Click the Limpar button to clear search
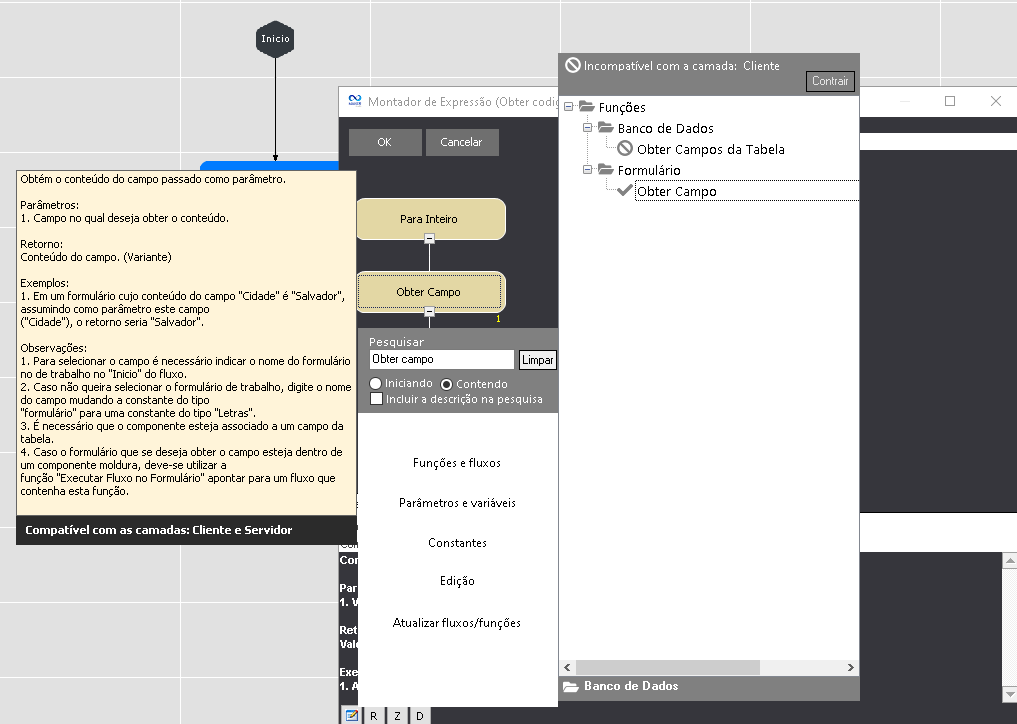 coord(537,360)
